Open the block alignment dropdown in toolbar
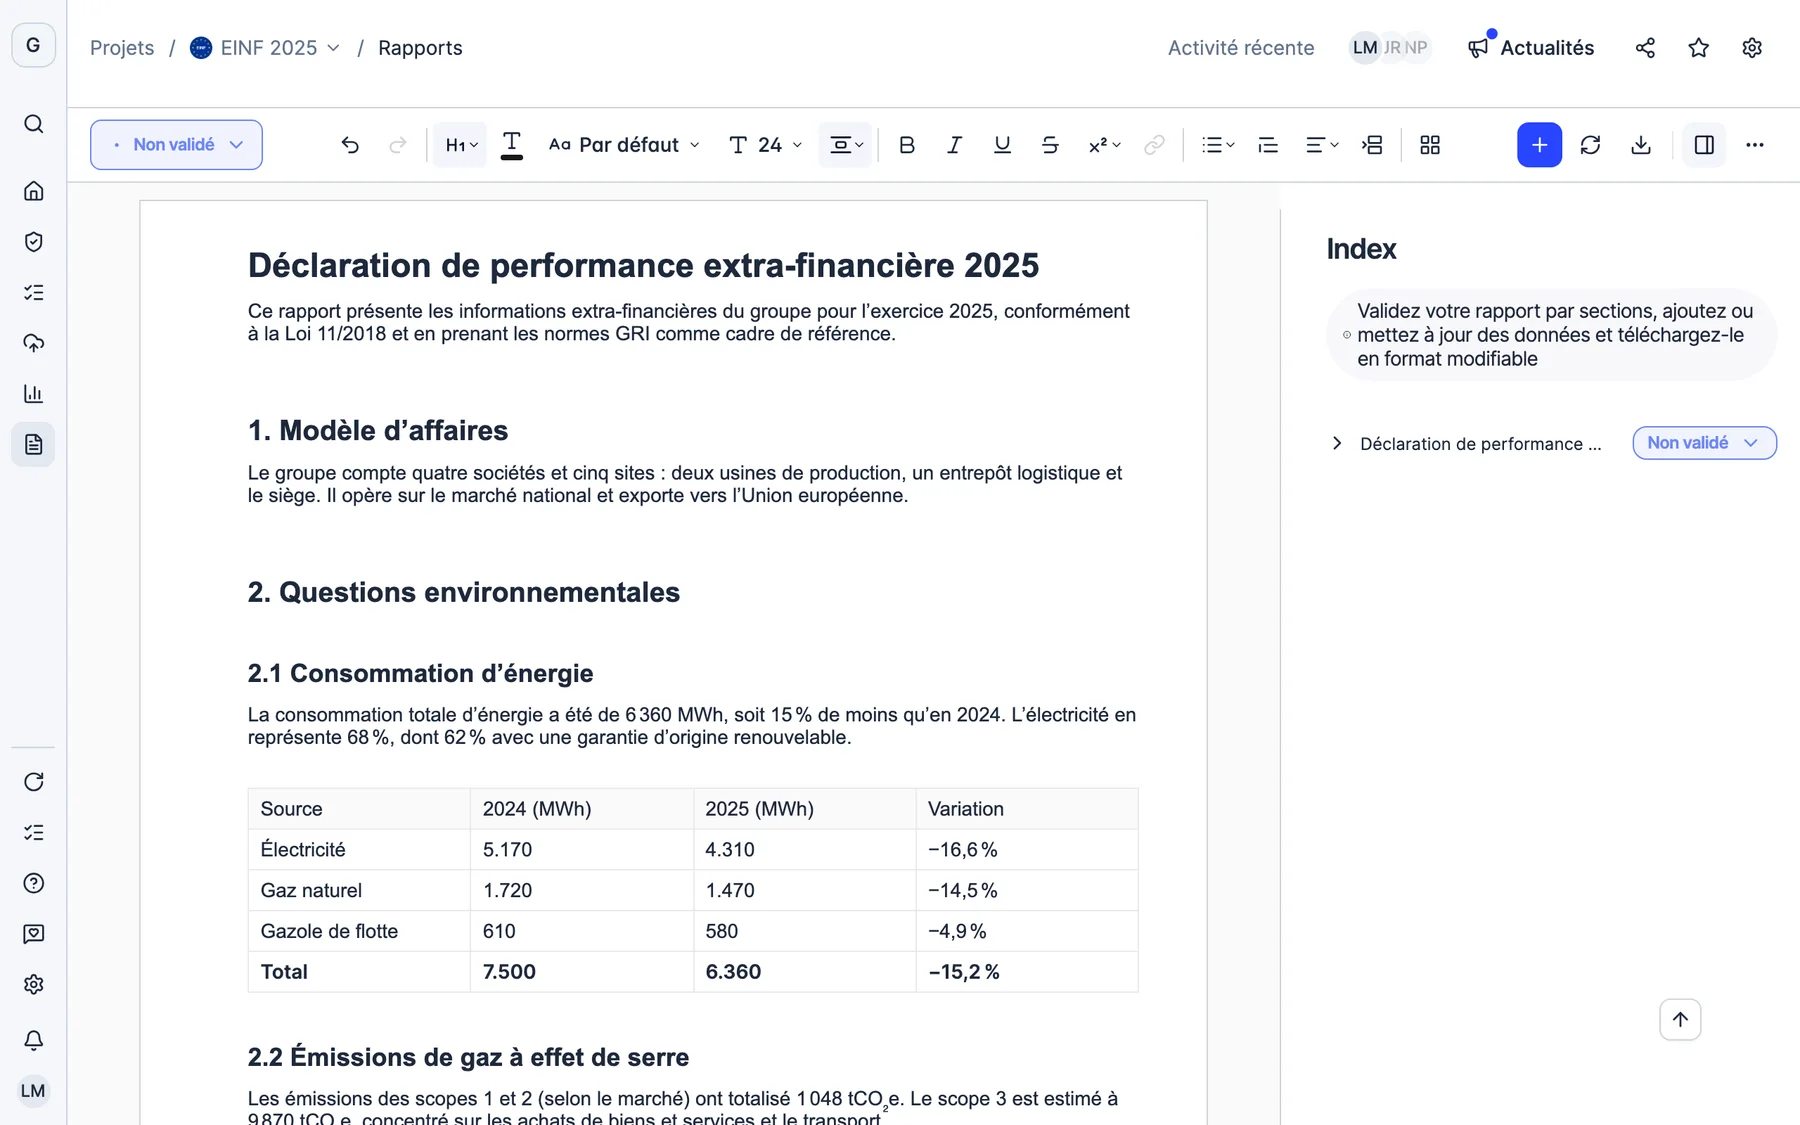This screenshot has width=1800, height=1125. coord(846,145)
